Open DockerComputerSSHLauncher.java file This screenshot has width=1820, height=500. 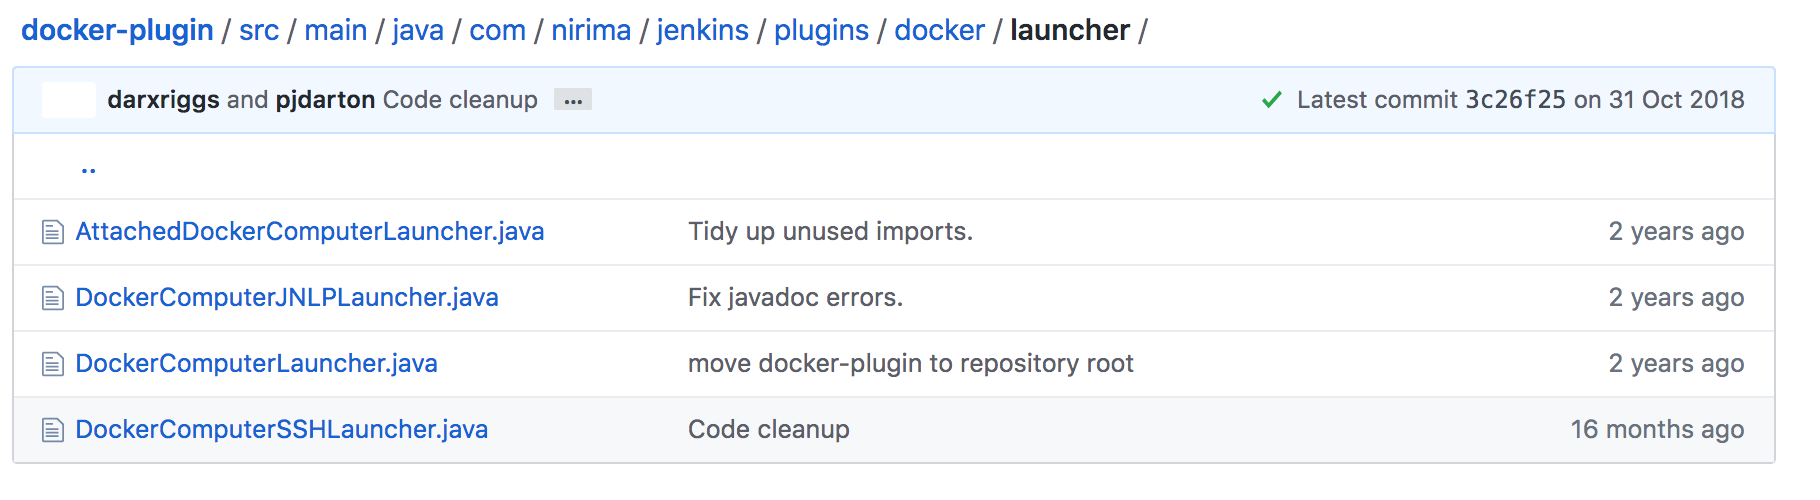coord(282,430)
